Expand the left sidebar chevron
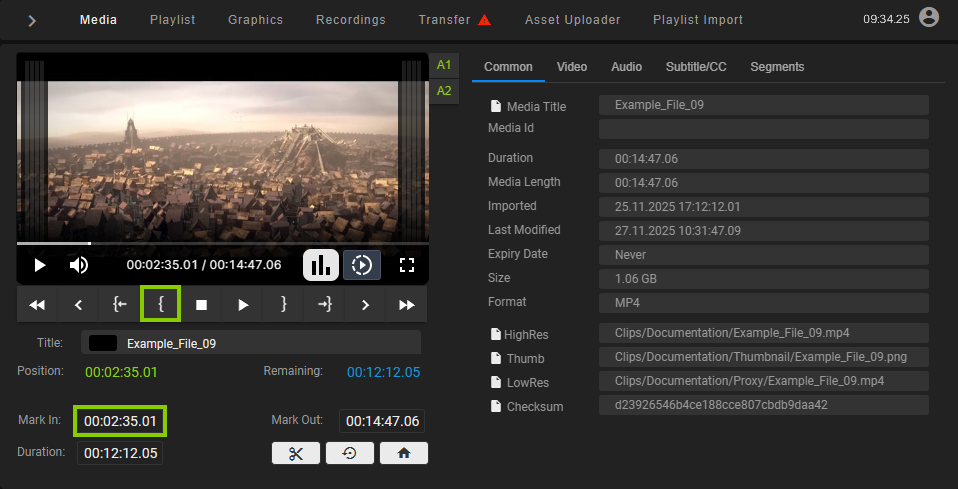This screenshot has height=489, width=958. pos(32,20)
